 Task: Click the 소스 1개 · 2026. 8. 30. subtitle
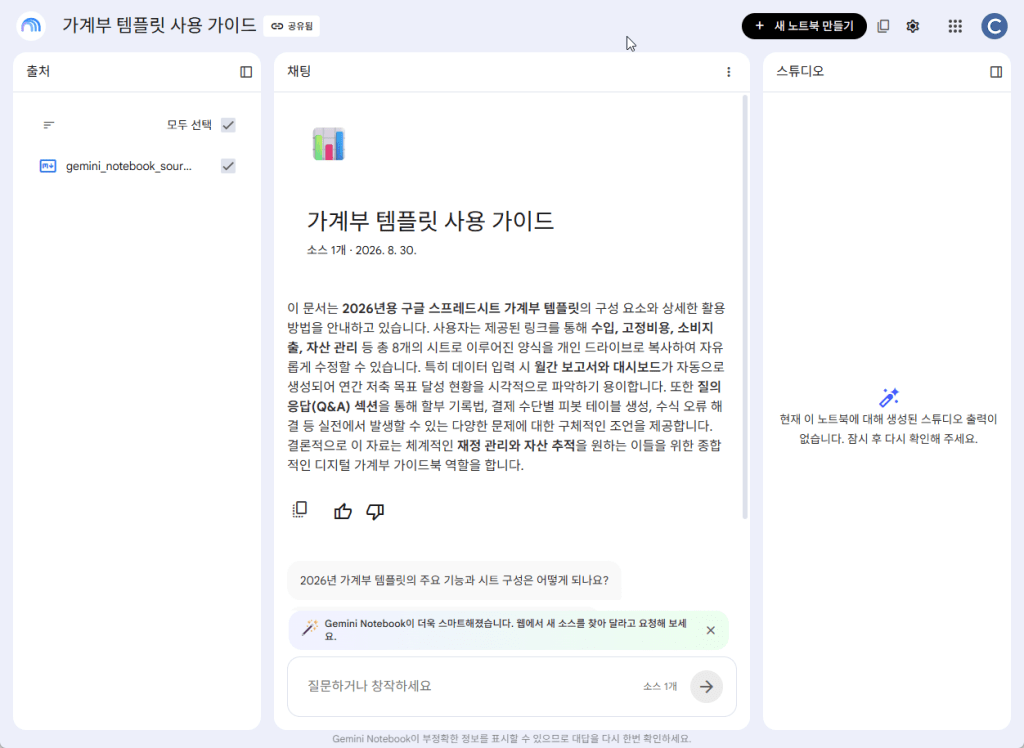(361, 250)
